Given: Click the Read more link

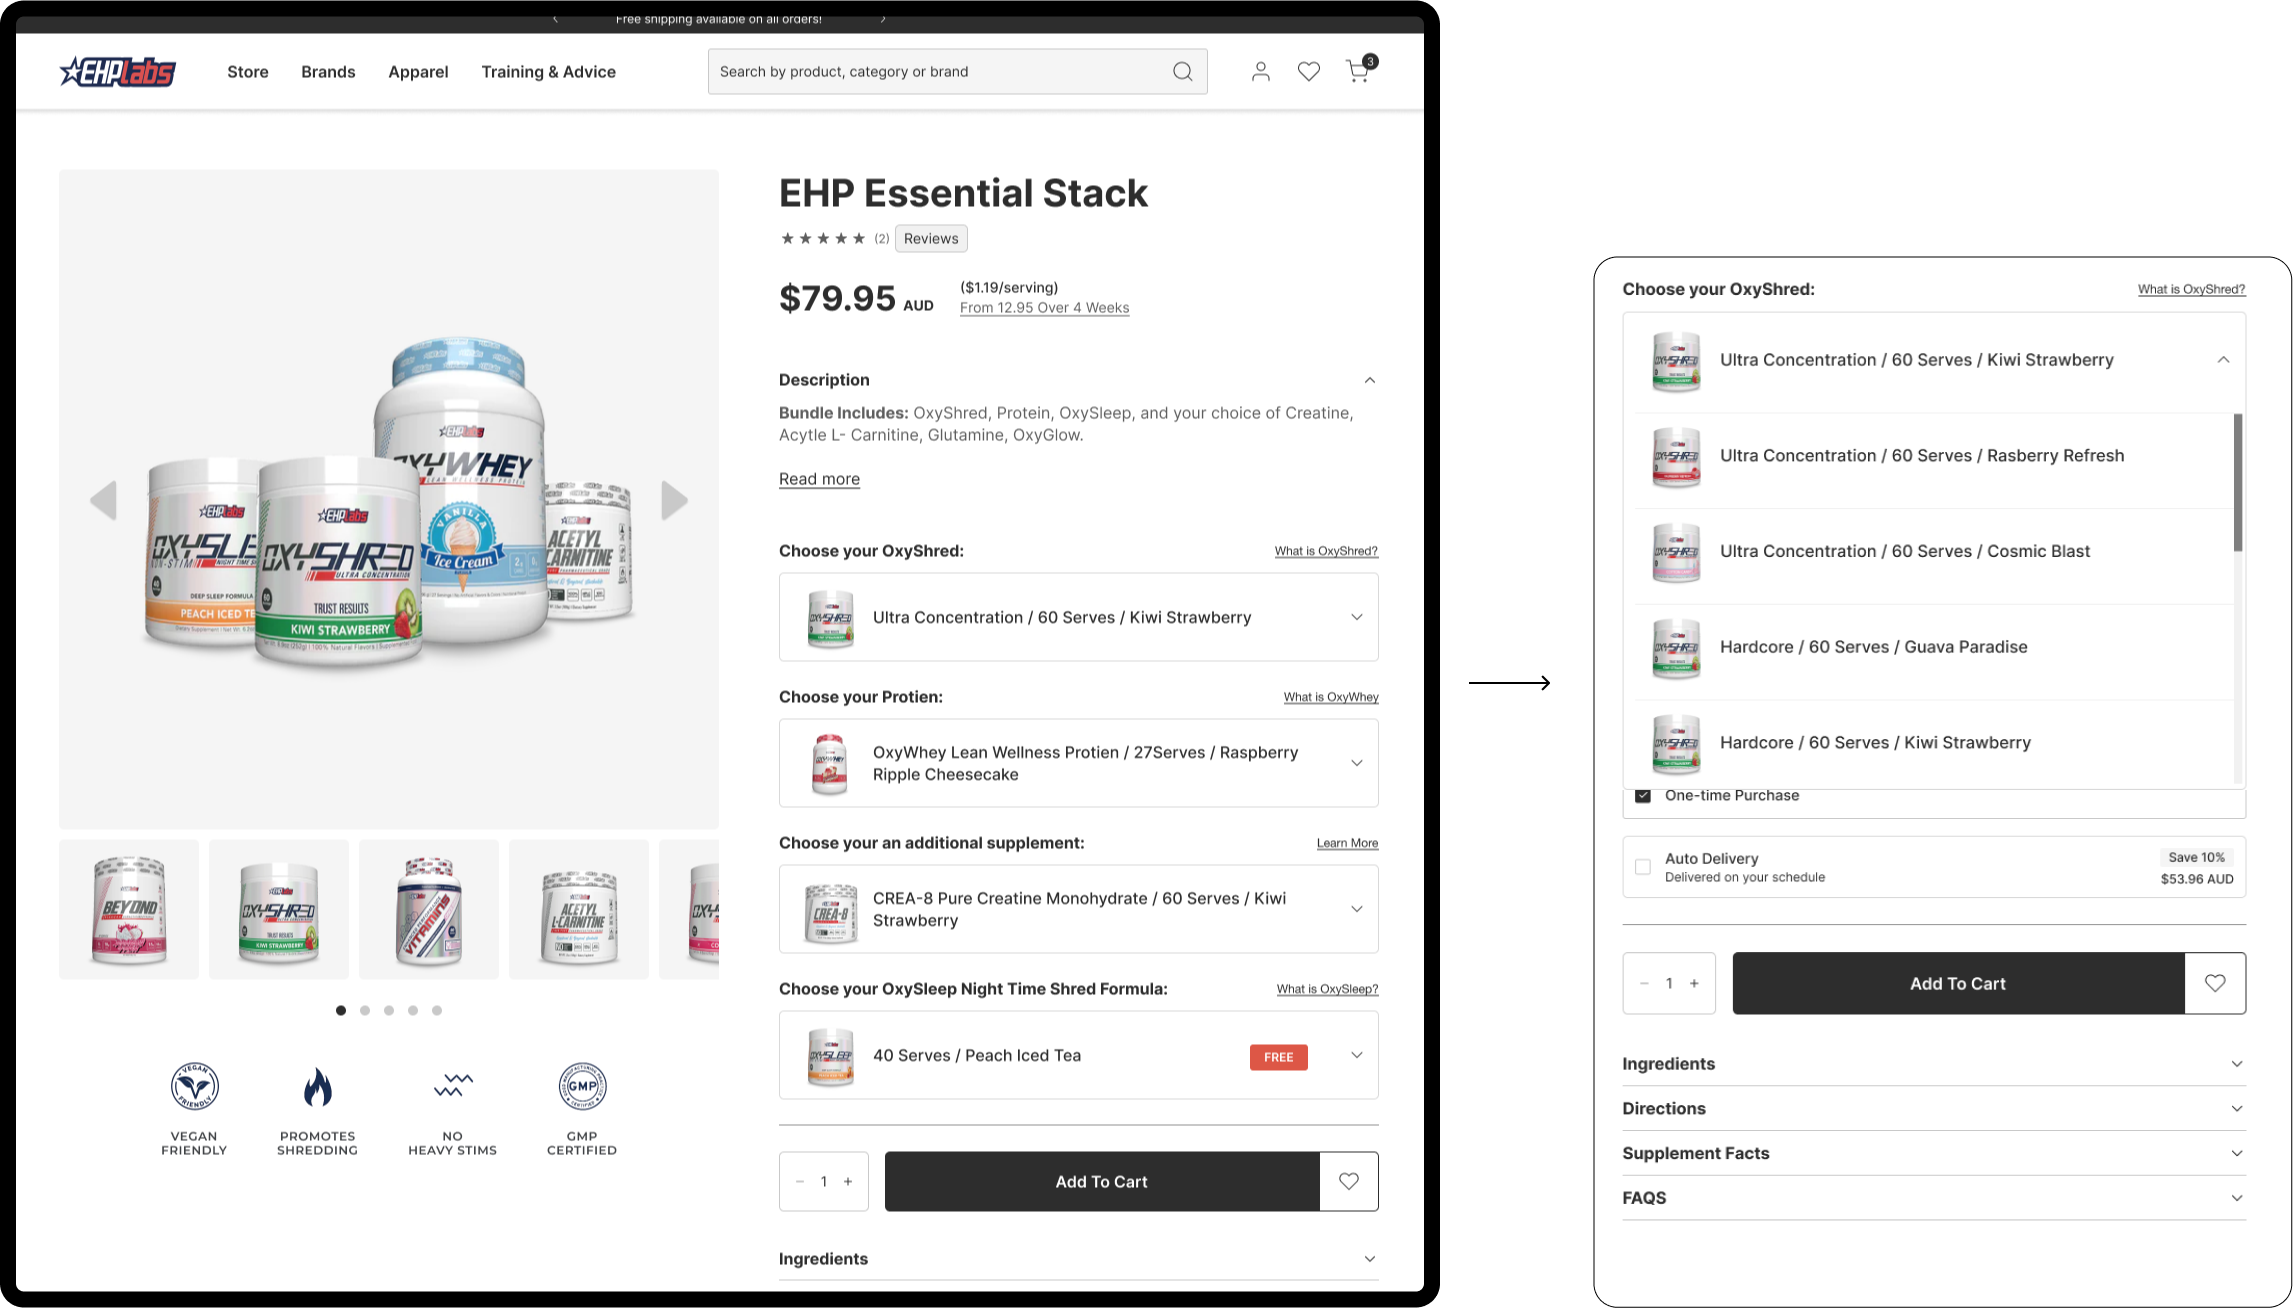Looking at the screenshot, I should (x=819, y=479).
